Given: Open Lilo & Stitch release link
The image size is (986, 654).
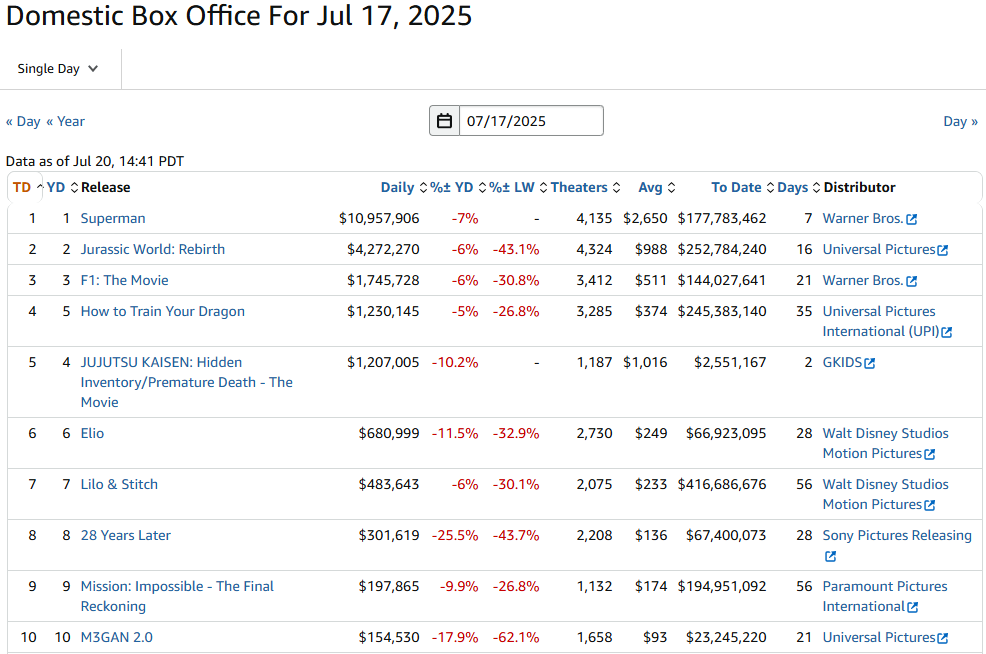Looking at the screenshot, I should pos(119,484).
